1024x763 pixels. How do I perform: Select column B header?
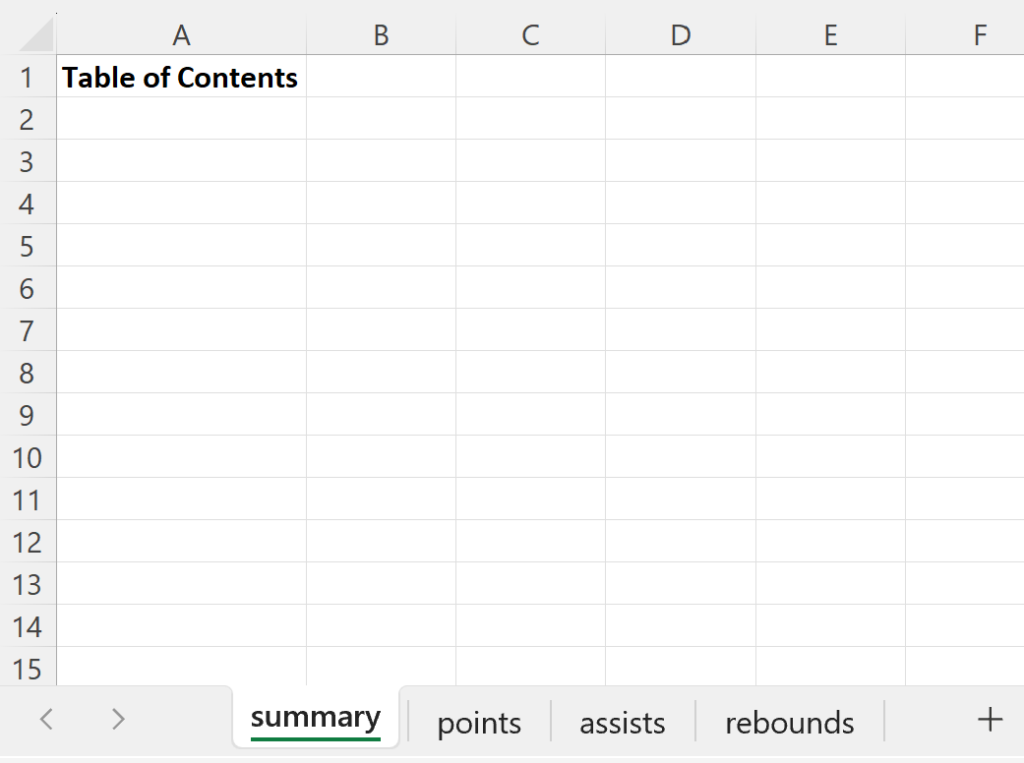tap(381, 35)
